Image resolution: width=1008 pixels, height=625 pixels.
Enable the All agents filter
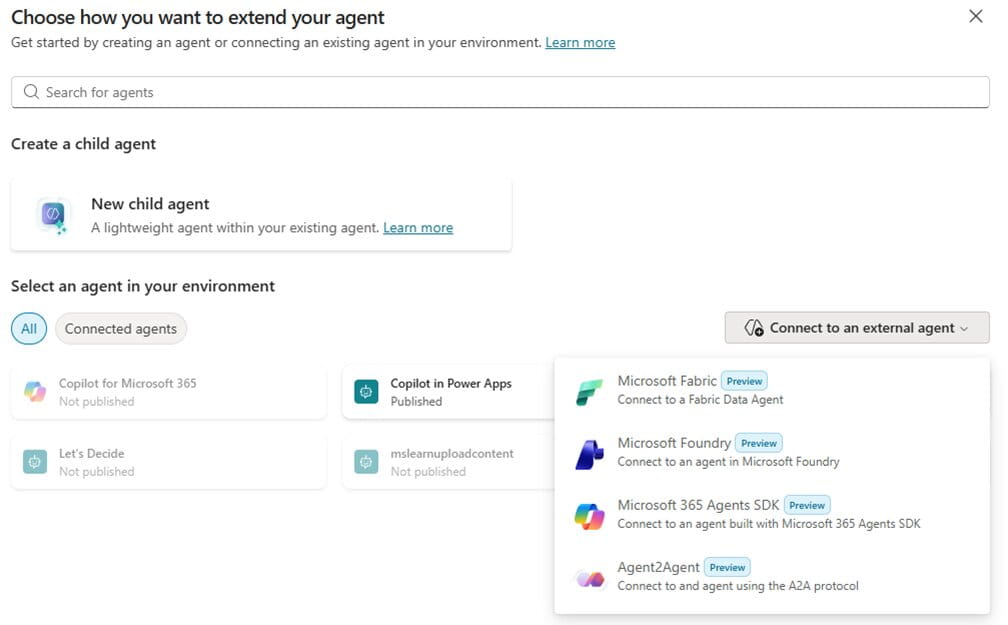point(28,328)
